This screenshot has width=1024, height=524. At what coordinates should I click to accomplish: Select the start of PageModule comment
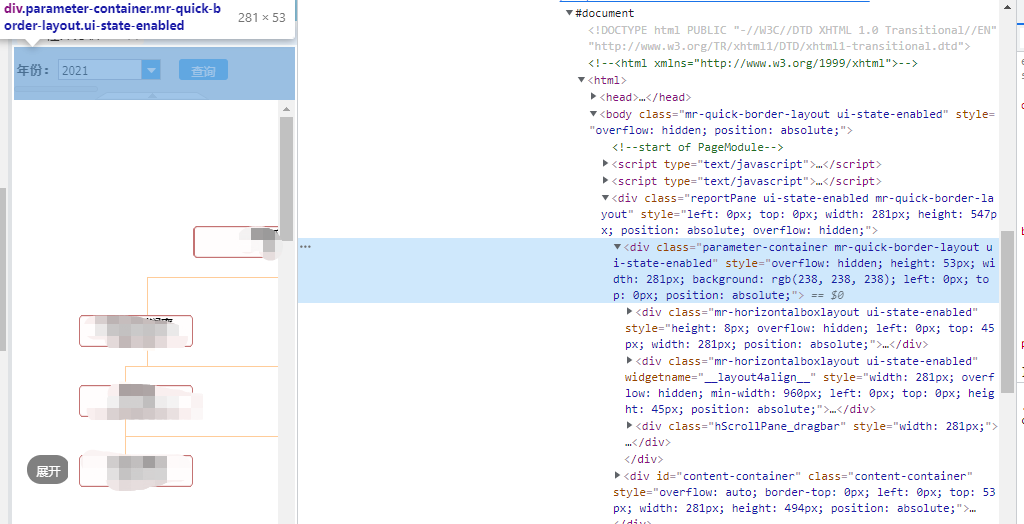tap(697, 147)
